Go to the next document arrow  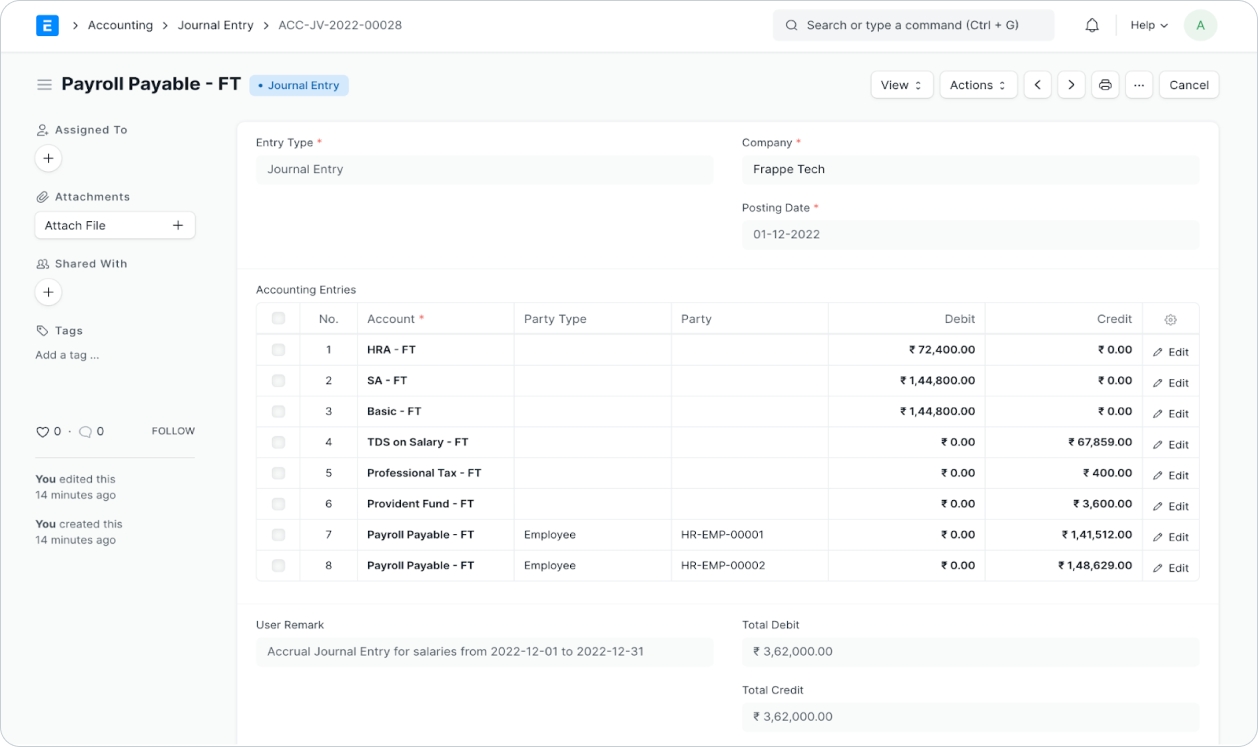(x=1071, y=85)
